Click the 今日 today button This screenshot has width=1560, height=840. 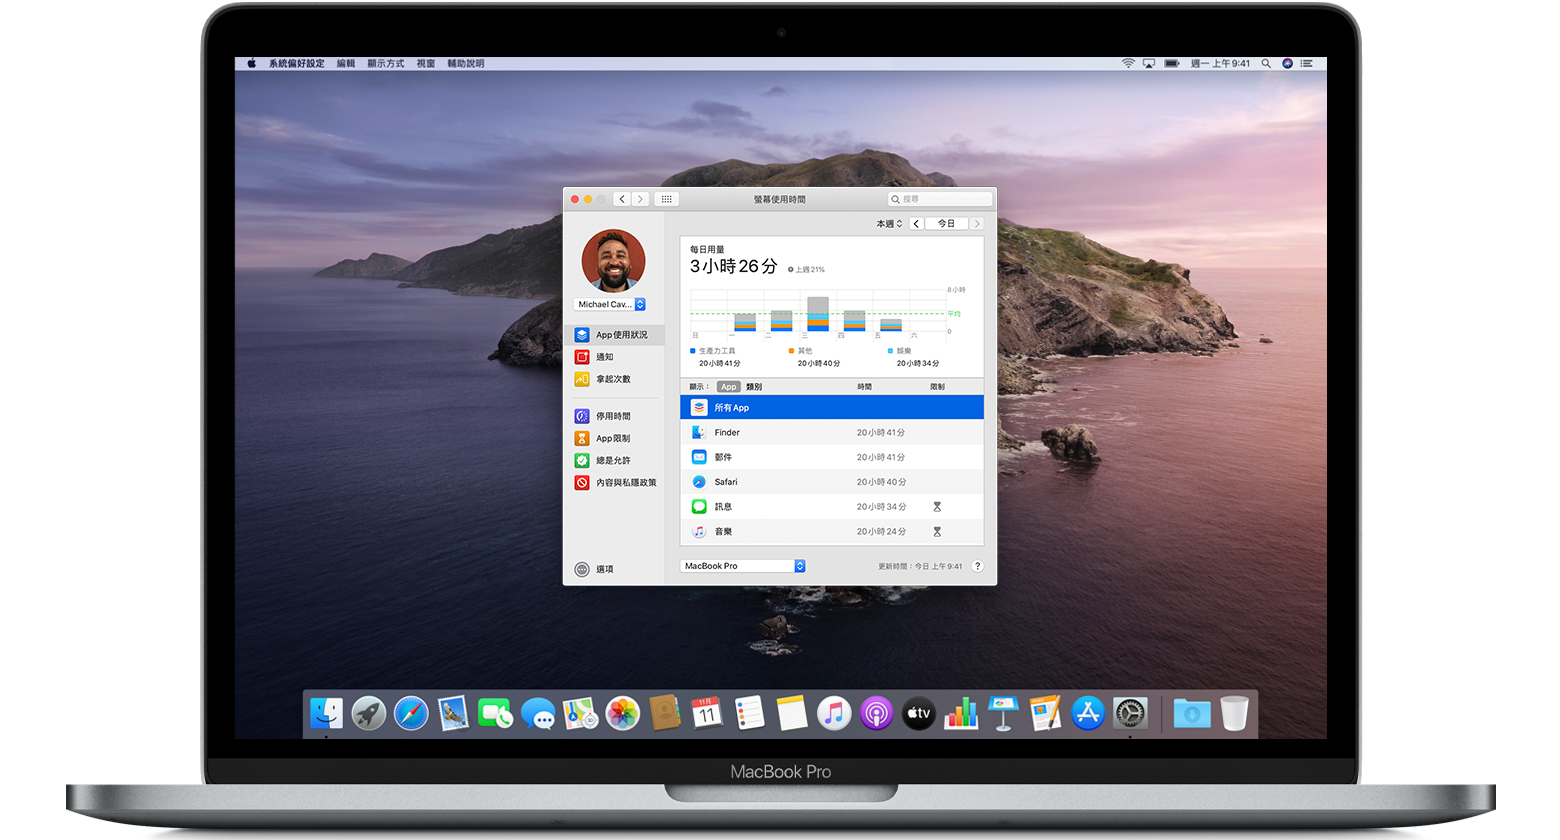point(946,224)
